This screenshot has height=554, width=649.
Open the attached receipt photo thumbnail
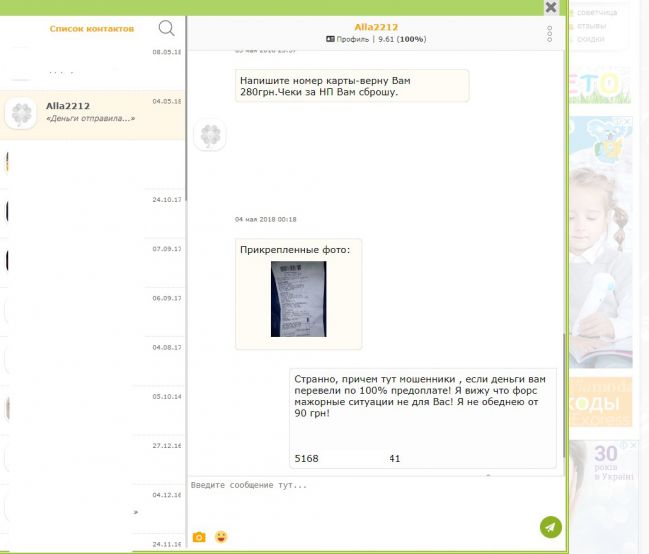[298, 299]
